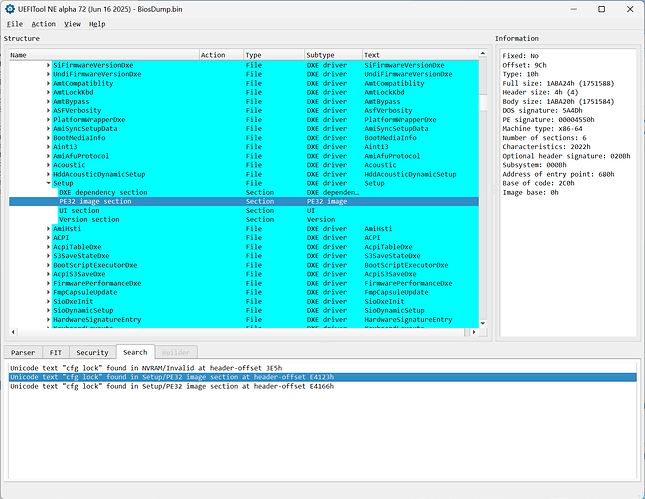Screen dimensions: 645x499
Task: Collapse the Setup tree node
Action: pyautogui.click(x=49, y=183)
